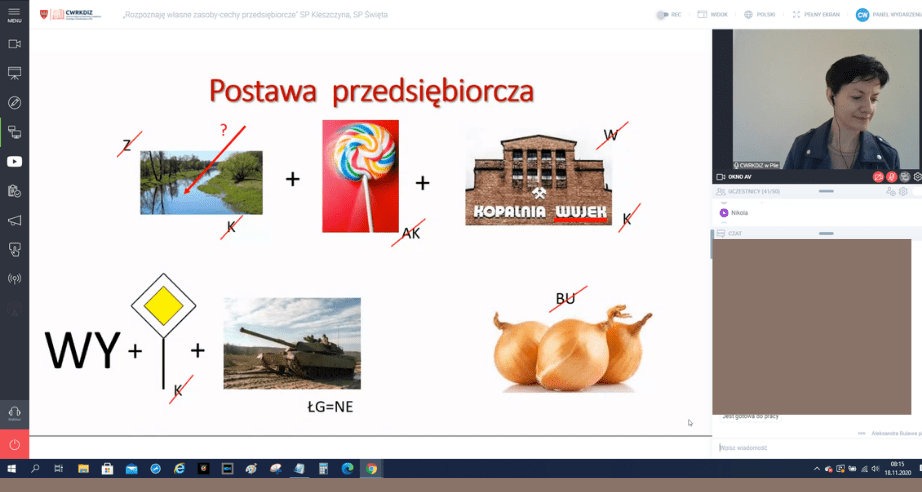Open the headset support icon
The image size is (922, 492).
pos(14,412)
